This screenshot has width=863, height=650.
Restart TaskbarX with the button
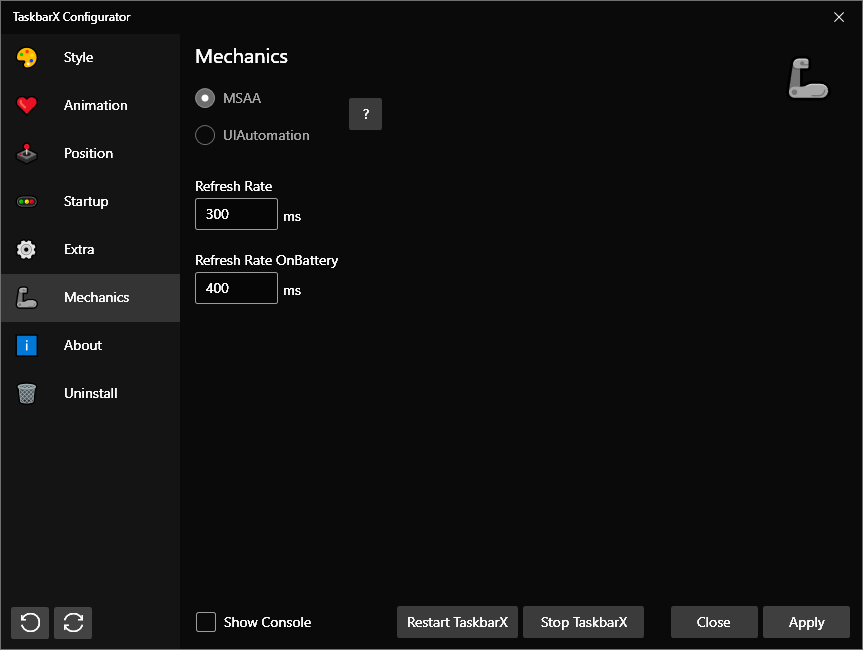(457, 622)
